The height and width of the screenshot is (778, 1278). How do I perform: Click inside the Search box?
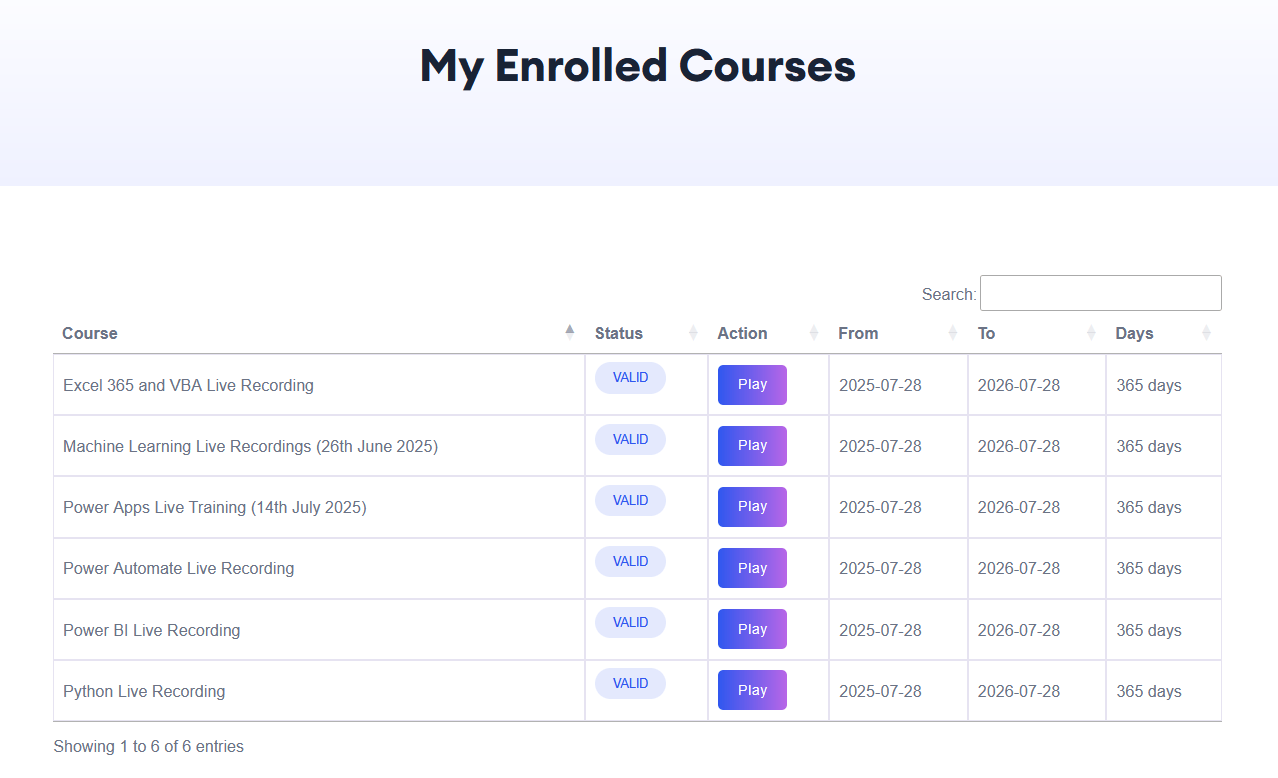point(1100,292)
